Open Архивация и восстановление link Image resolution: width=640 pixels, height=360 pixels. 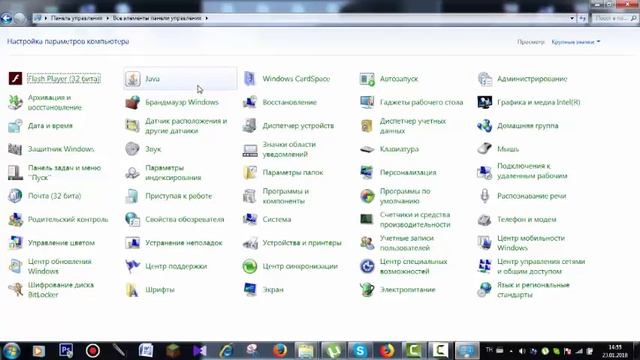pos(55,102)
